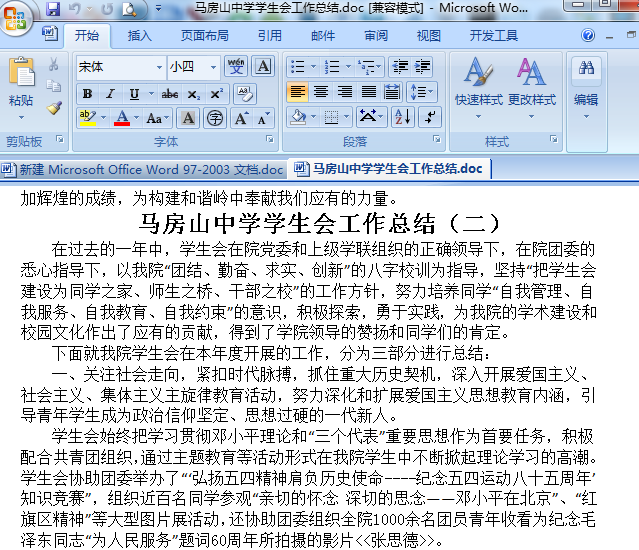The height and width of the screenshot is (550, 639).
Task: Apply borders with the borders icon
Action: pyautogui.click(x=331, y=118)
